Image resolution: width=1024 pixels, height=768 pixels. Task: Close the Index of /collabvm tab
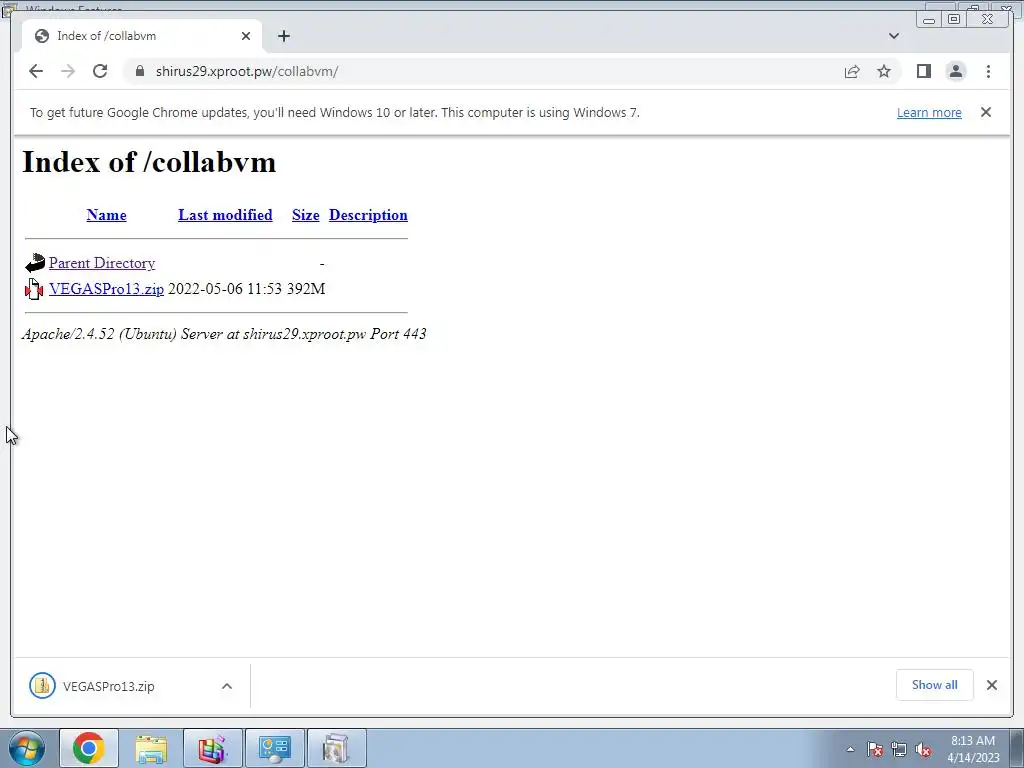tap(246, 36)
